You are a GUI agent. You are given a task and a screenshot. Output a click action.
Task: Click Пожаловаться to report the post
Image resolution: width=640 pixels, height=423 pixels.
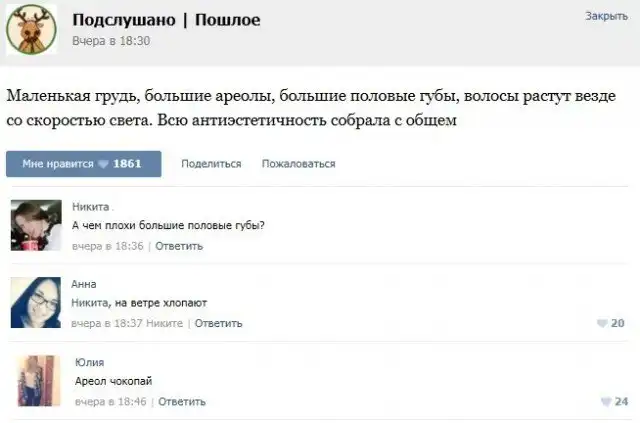click(298, 164)
